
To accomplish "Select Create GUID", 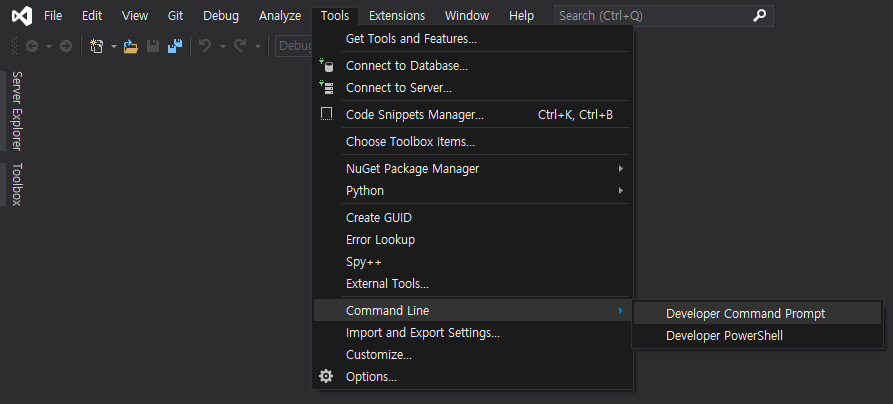I will click(473, 218).
